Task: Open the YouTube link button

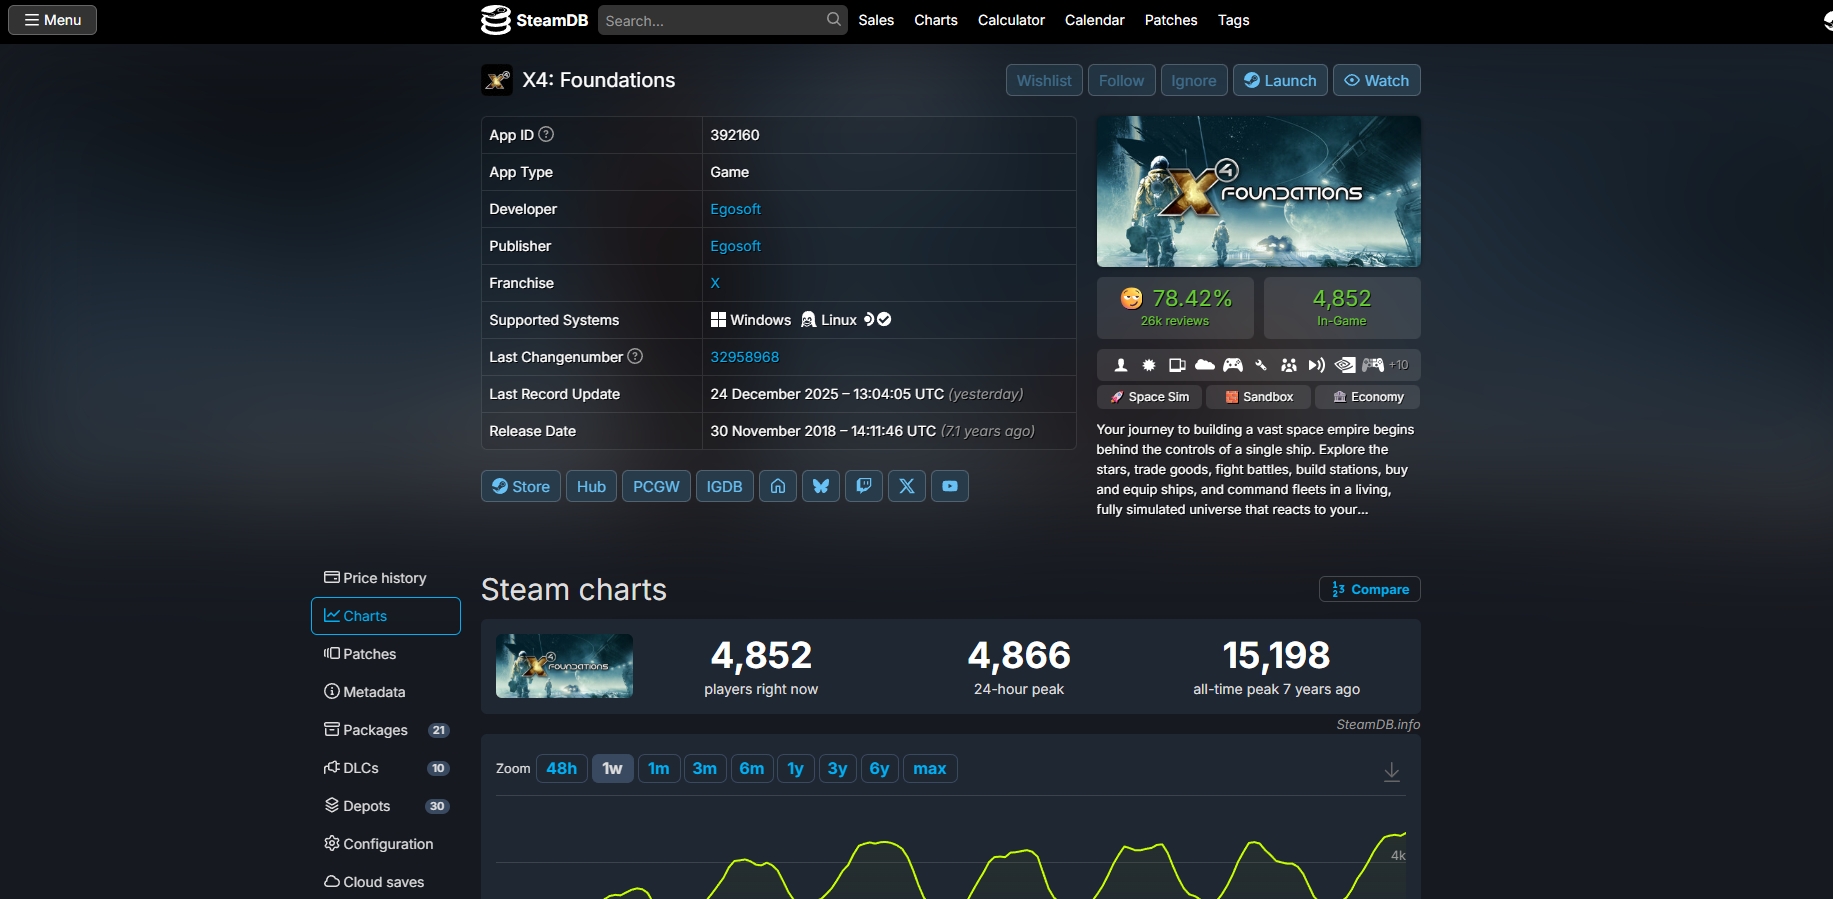Action: 950,486
